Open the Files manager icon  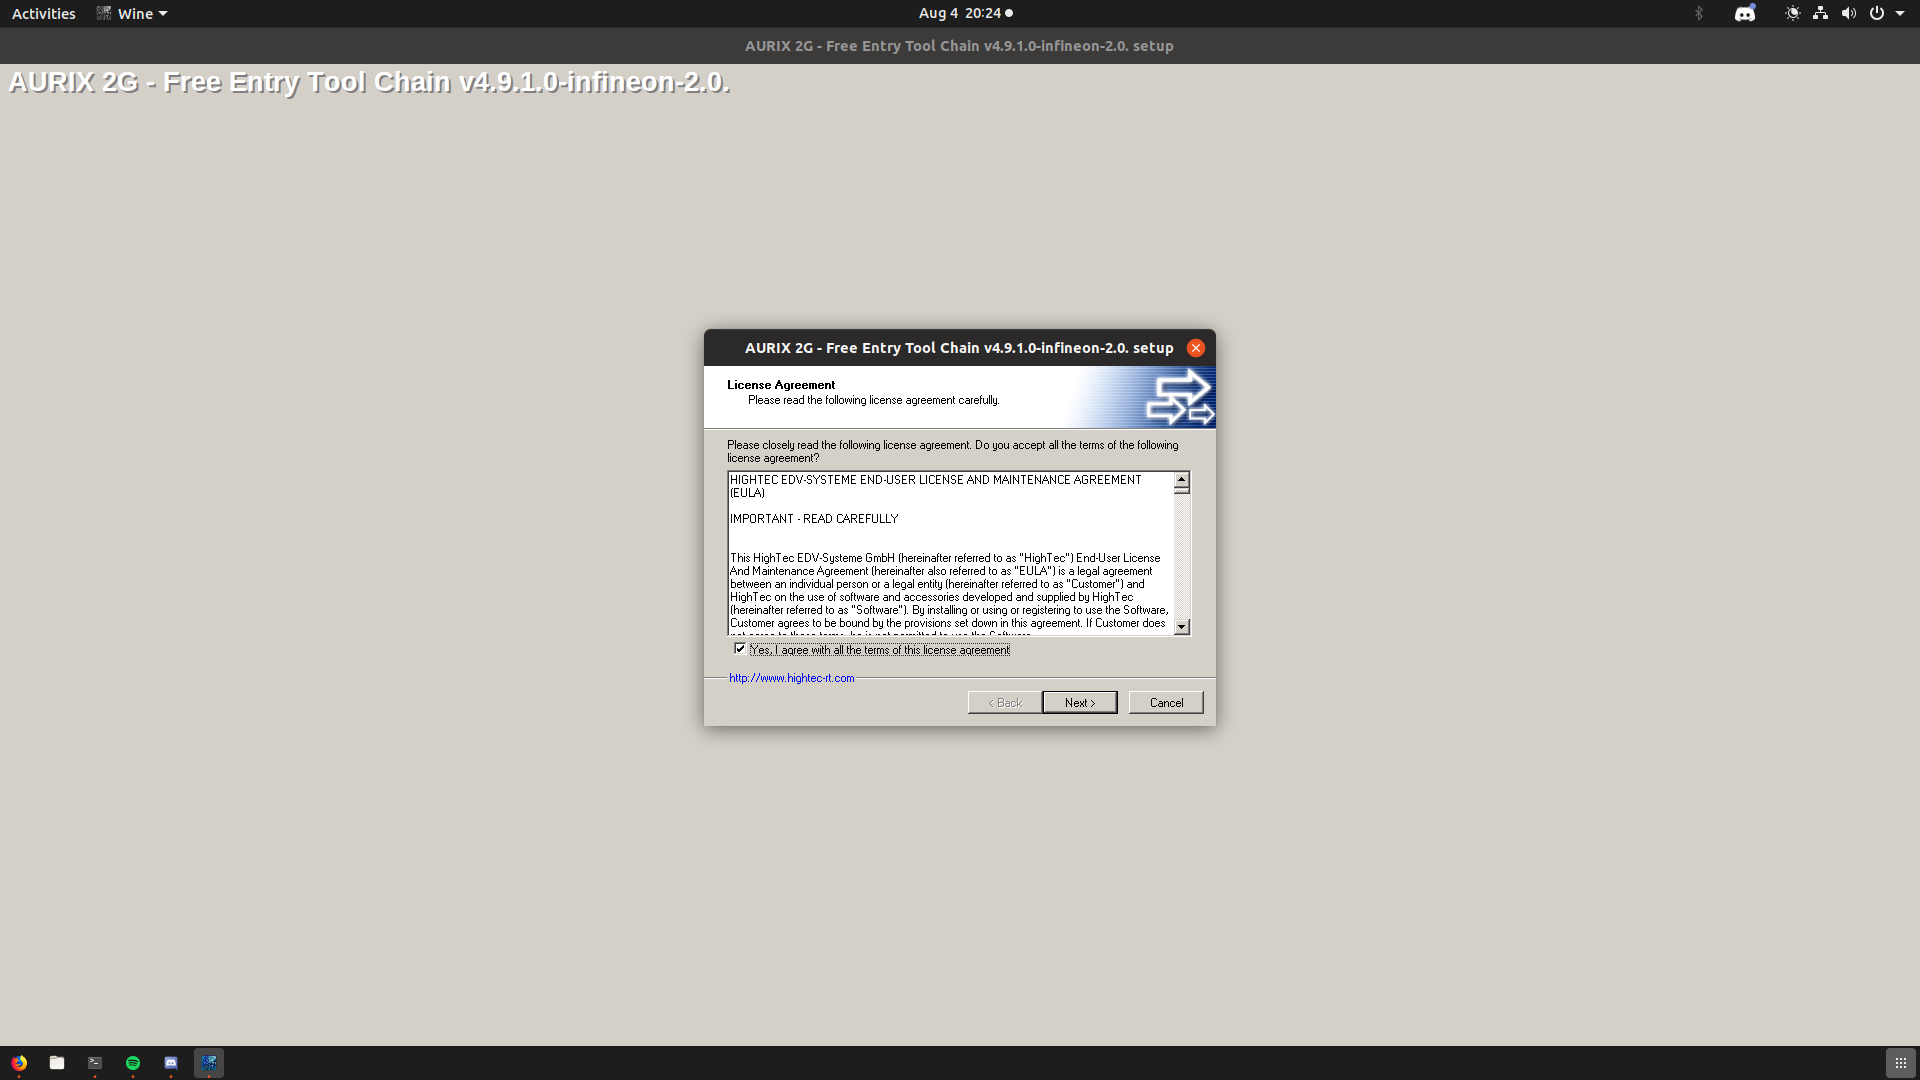pyautogui.click(x=57, y=1063)
